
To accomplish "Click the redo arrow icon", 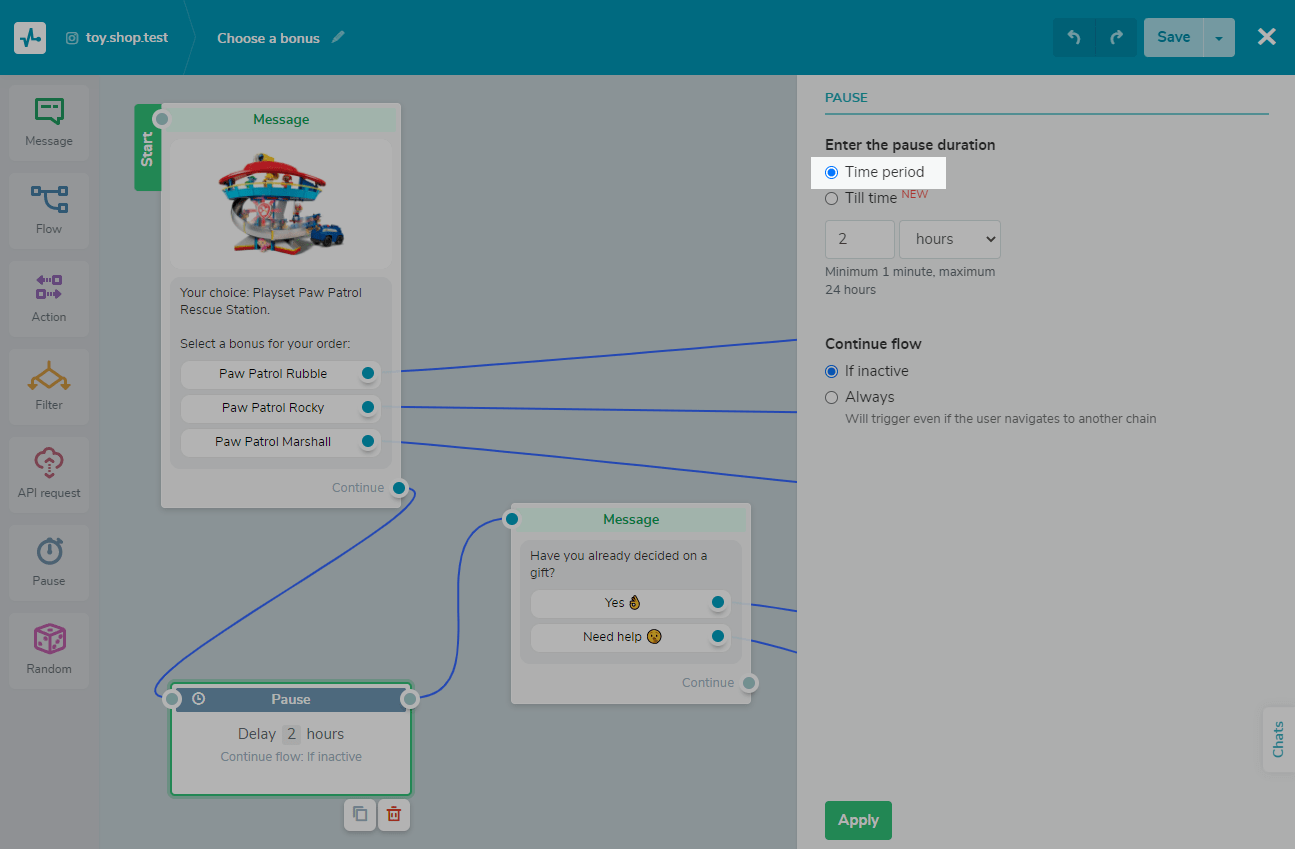I will click(1117, 38).
